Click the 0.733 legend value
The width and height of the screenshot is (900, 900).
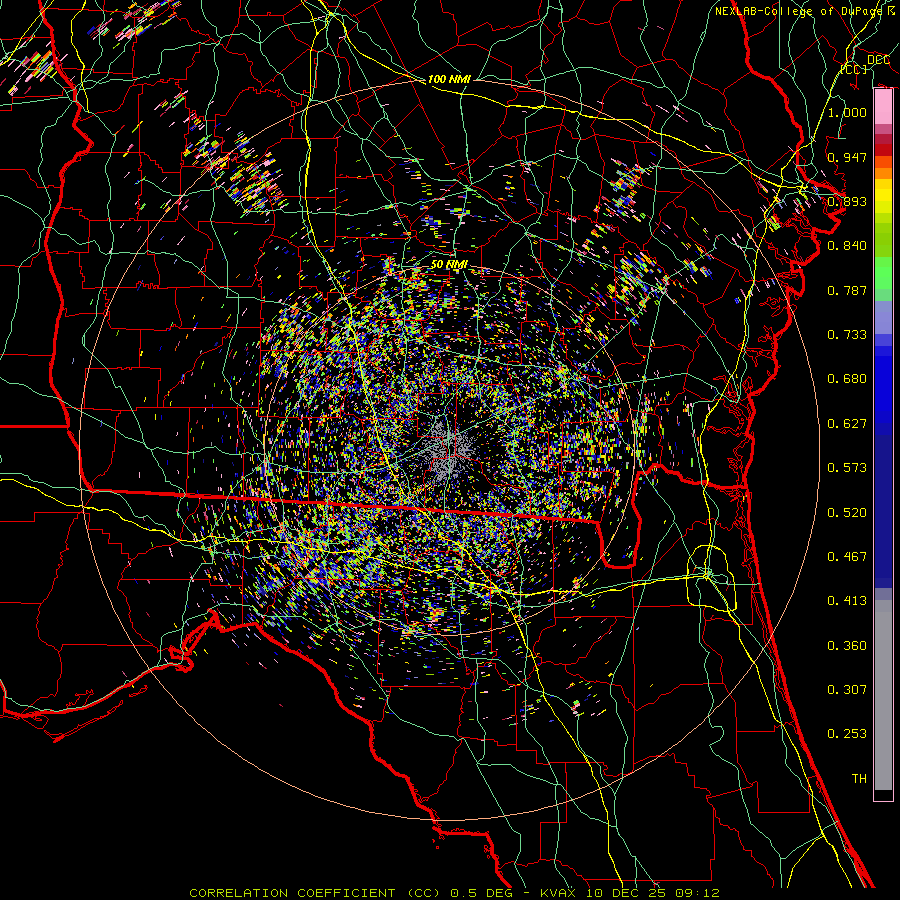847,335
